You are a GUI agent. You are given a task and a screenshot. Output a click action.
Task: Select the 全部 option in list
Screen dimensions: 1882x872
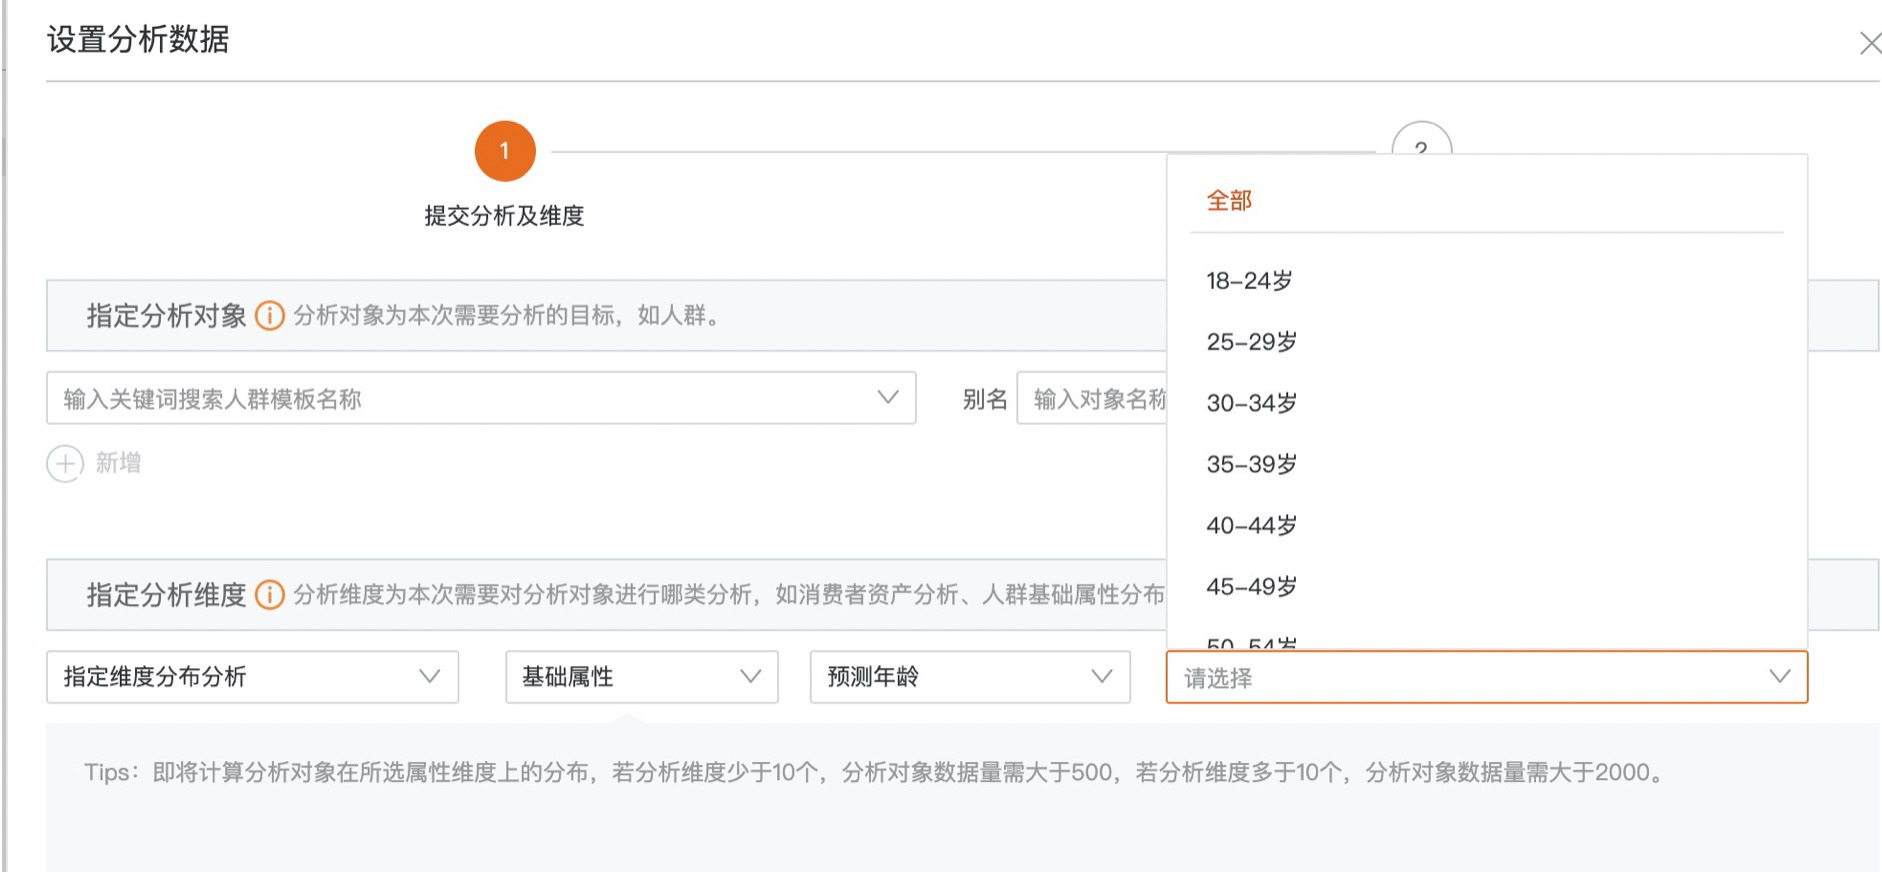1229,201
